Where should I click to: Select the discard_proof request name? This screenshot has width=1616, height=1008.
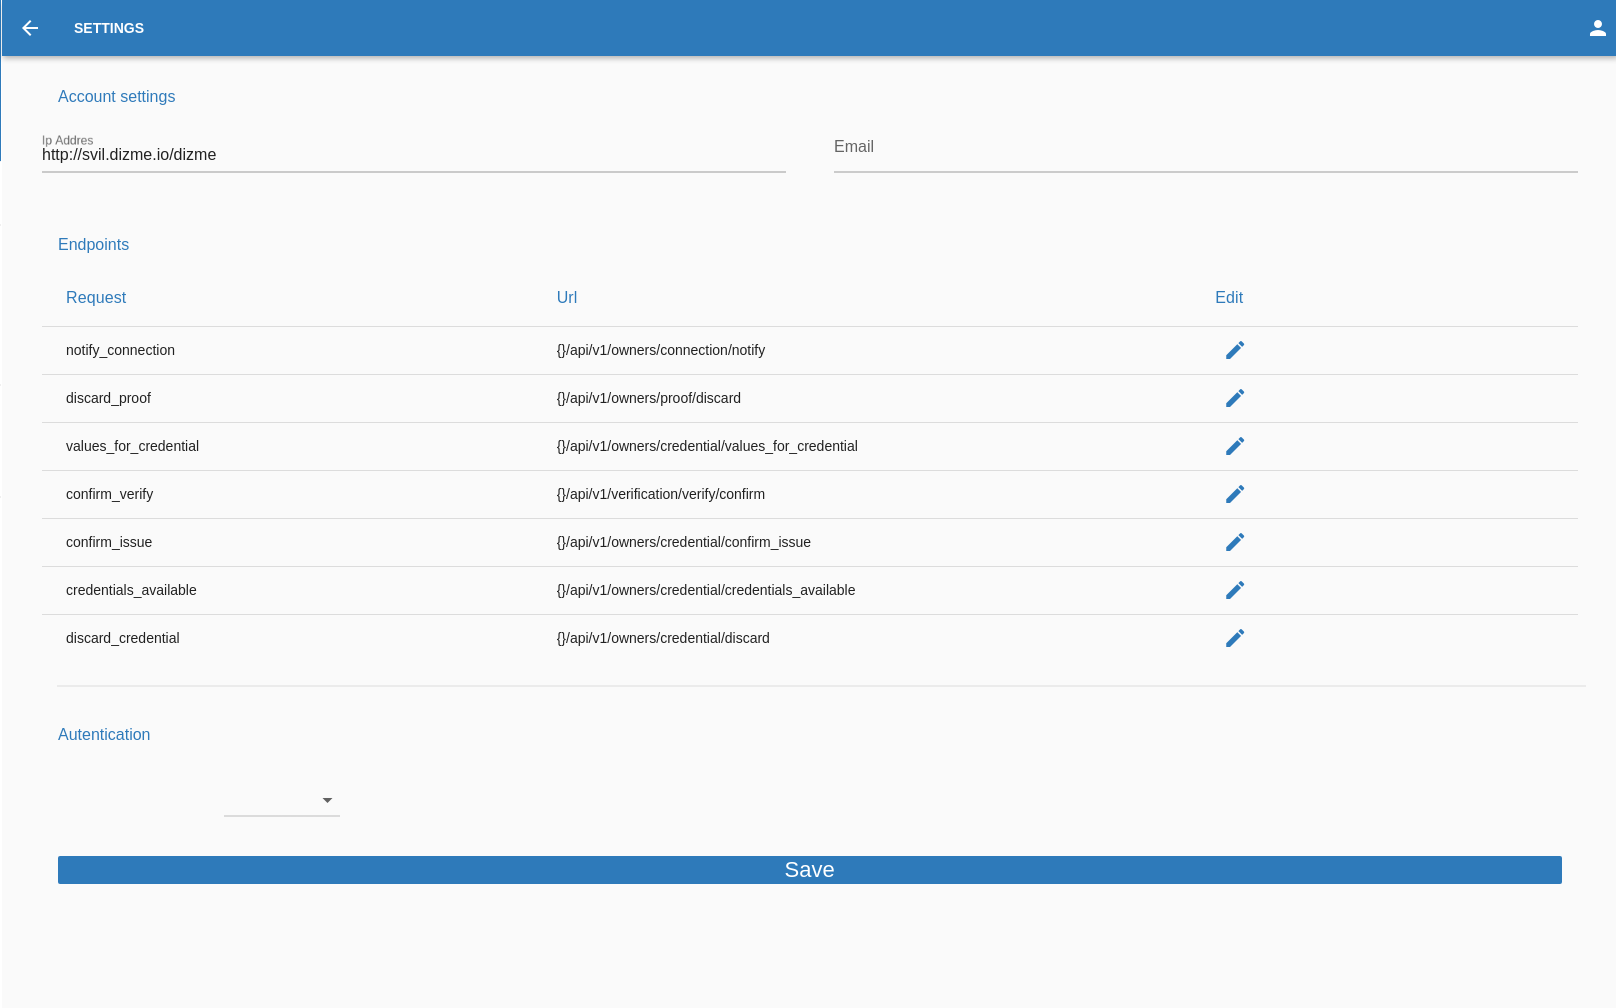(108, 398)
